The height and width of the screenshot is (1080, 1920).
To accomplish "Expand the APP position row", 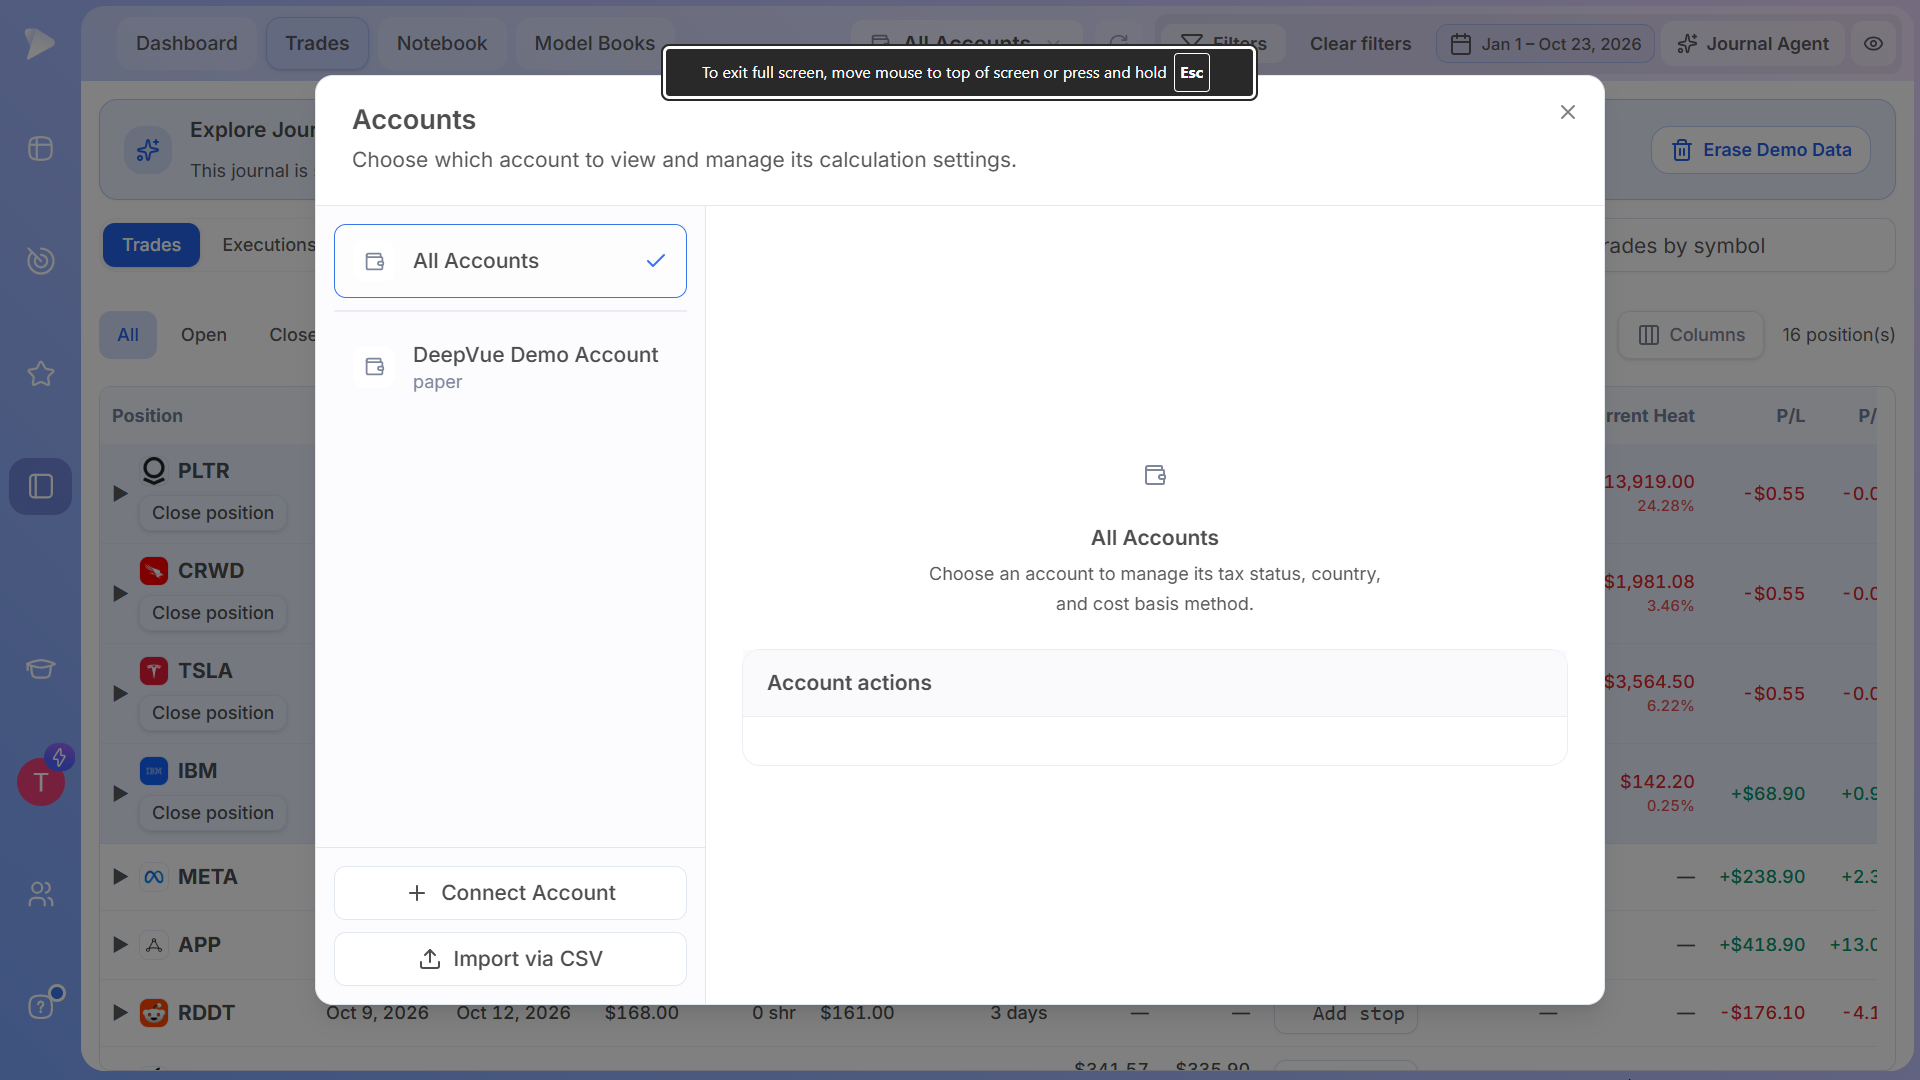I will tap(120, 945).
